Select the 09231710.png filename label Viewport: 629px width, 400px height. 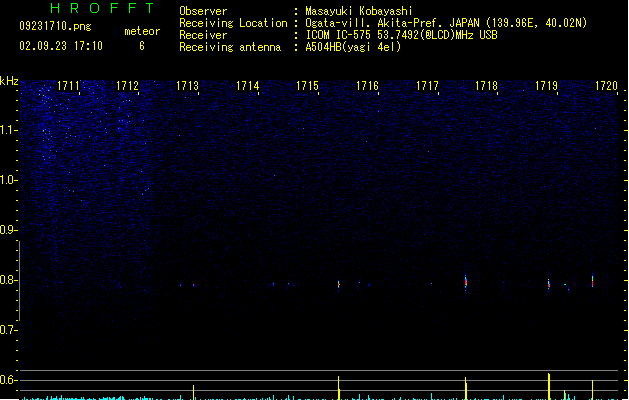(55, 26)
